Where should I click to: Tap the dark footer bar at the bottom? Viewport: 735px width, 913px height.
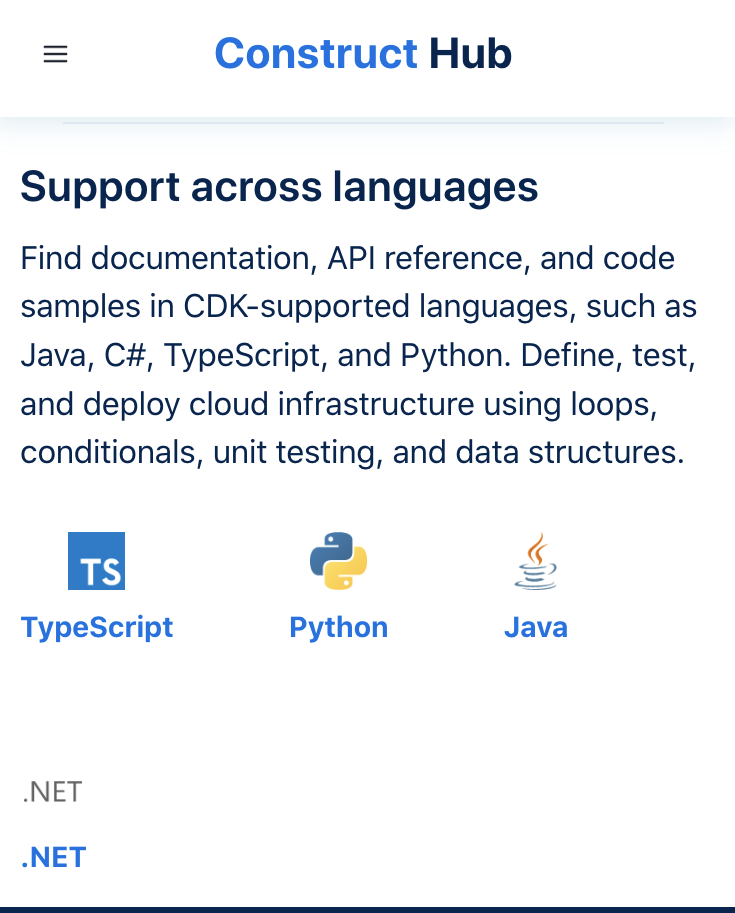(367, 908)
